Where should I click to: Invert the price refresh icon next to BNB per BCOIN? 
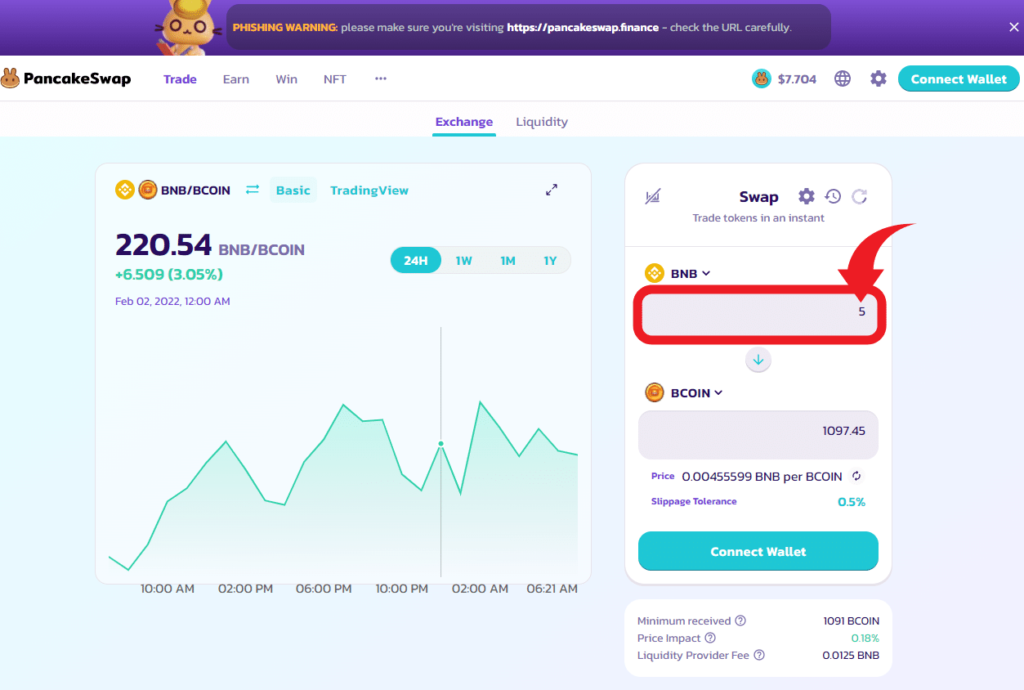(856, 477)
